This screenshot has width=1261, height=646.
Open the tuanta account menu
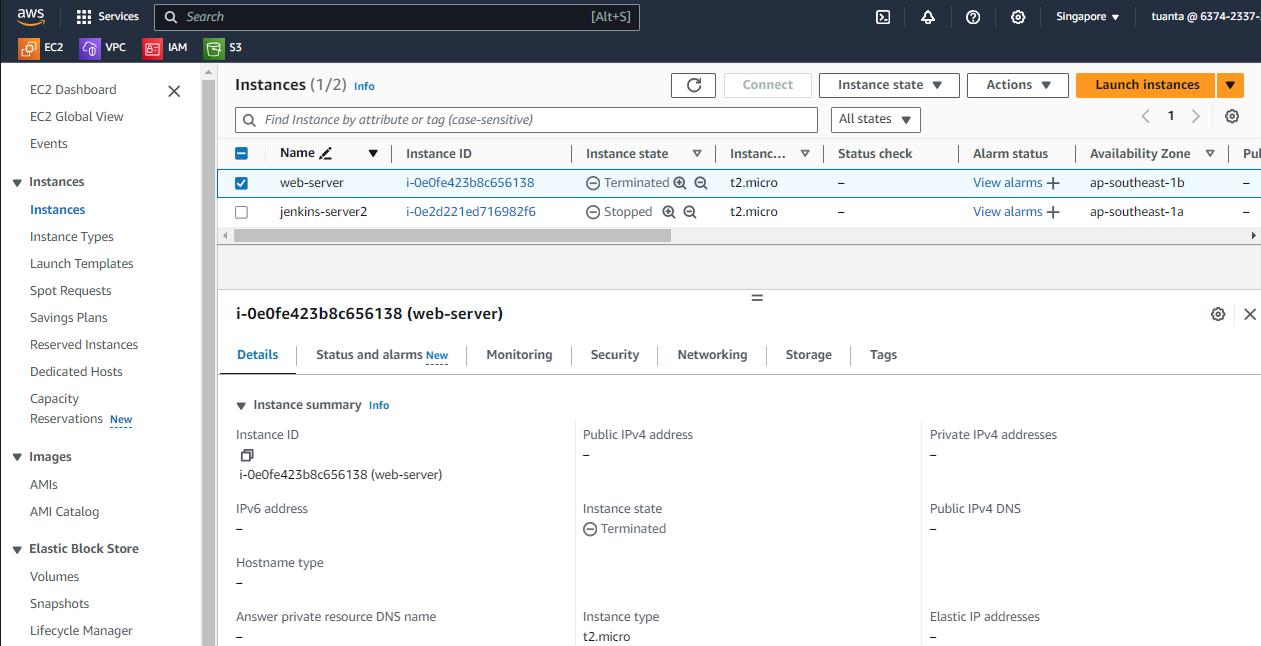tap(1205, 17)
